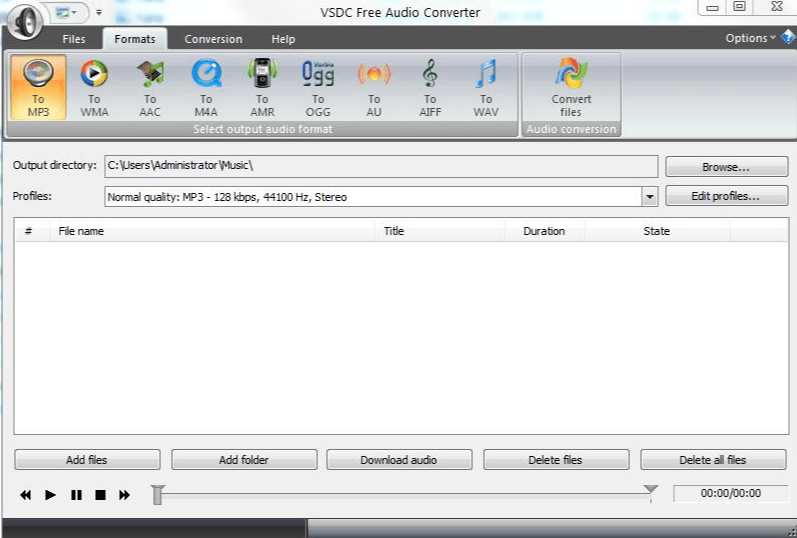This screenshot has height=538, width=797.
Task: Expand the quick access customize arrow
Action: tap(99, 12)
